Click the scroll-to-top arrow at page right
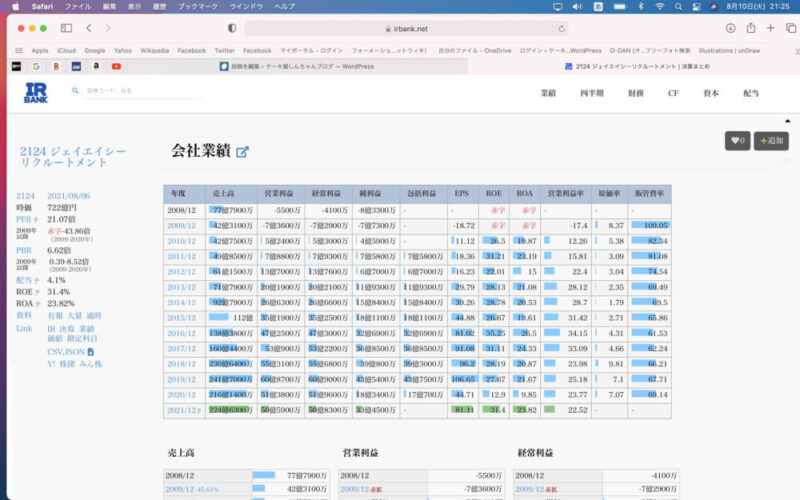 click(x=787, y=121)
